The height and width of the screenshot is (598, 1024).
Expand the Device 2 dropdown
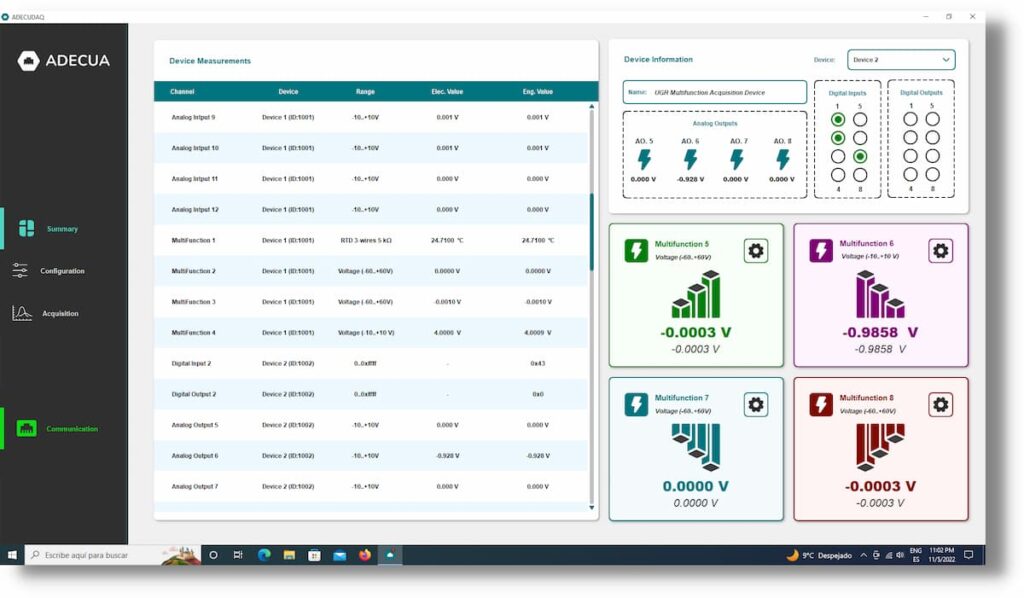(900, 60)
